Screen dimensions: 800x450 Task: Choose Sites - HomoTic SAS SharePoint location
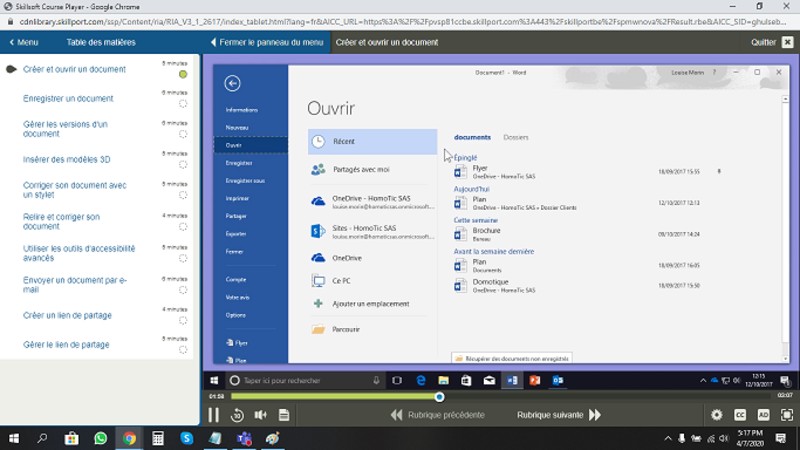[x=372, y=232]
